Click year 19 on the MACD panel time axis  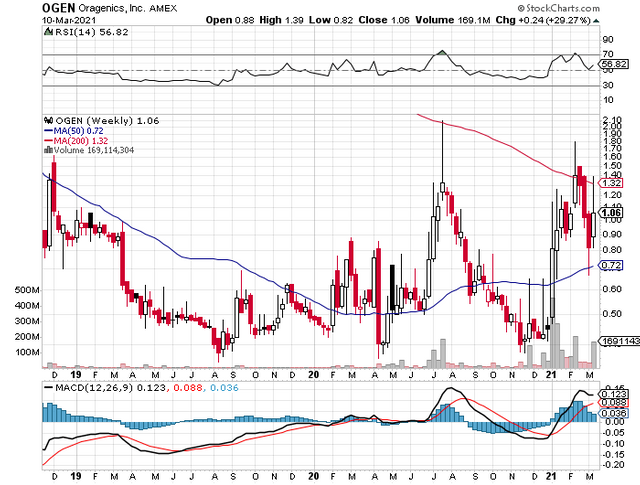[x=76, y=476]
